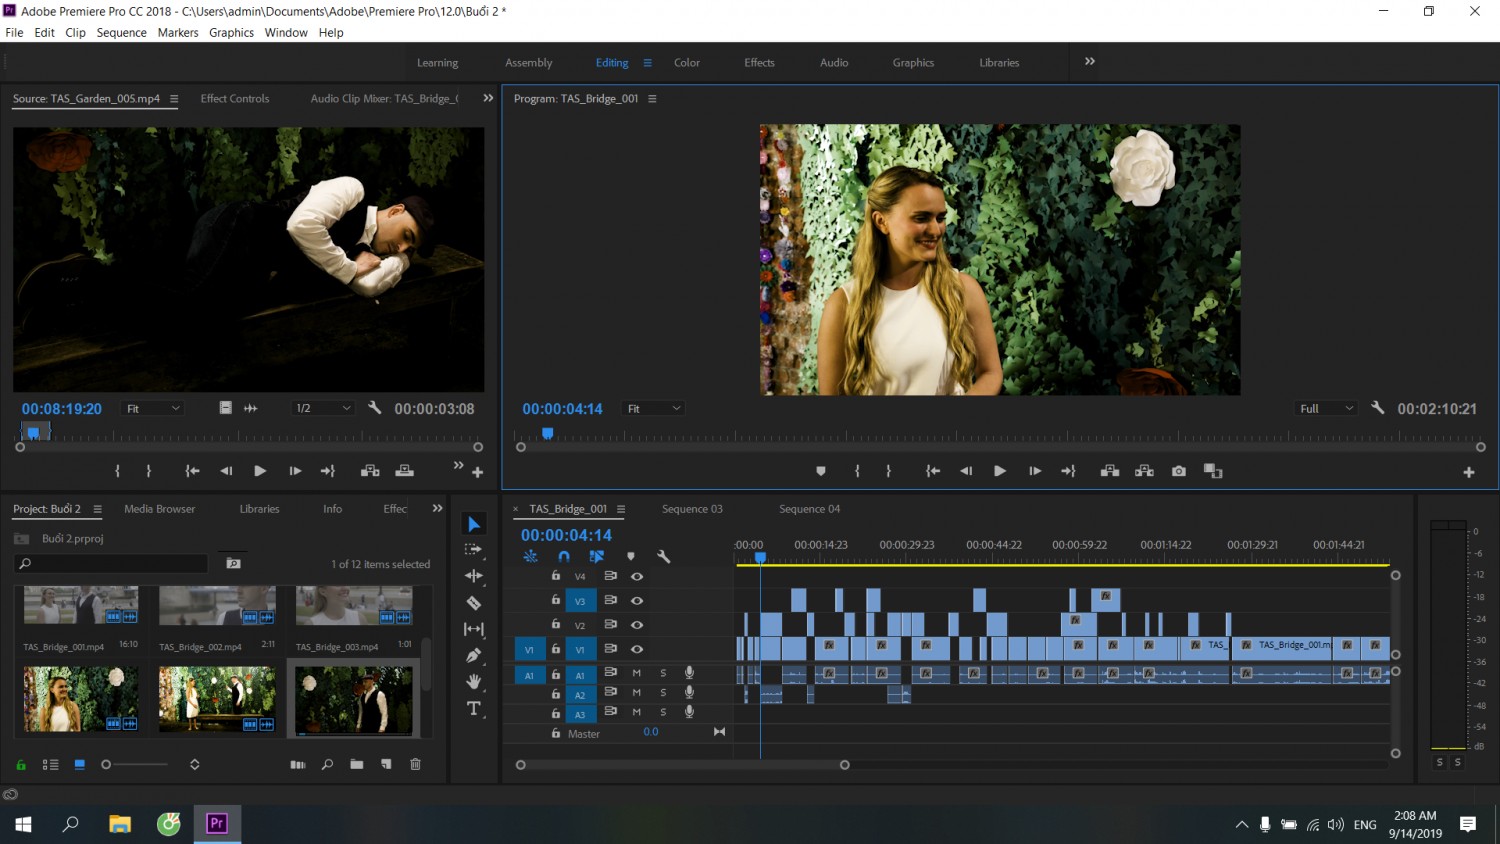
Task: Open the 1/2 playback resolution dropdown
Action: (x=323, y=408)
